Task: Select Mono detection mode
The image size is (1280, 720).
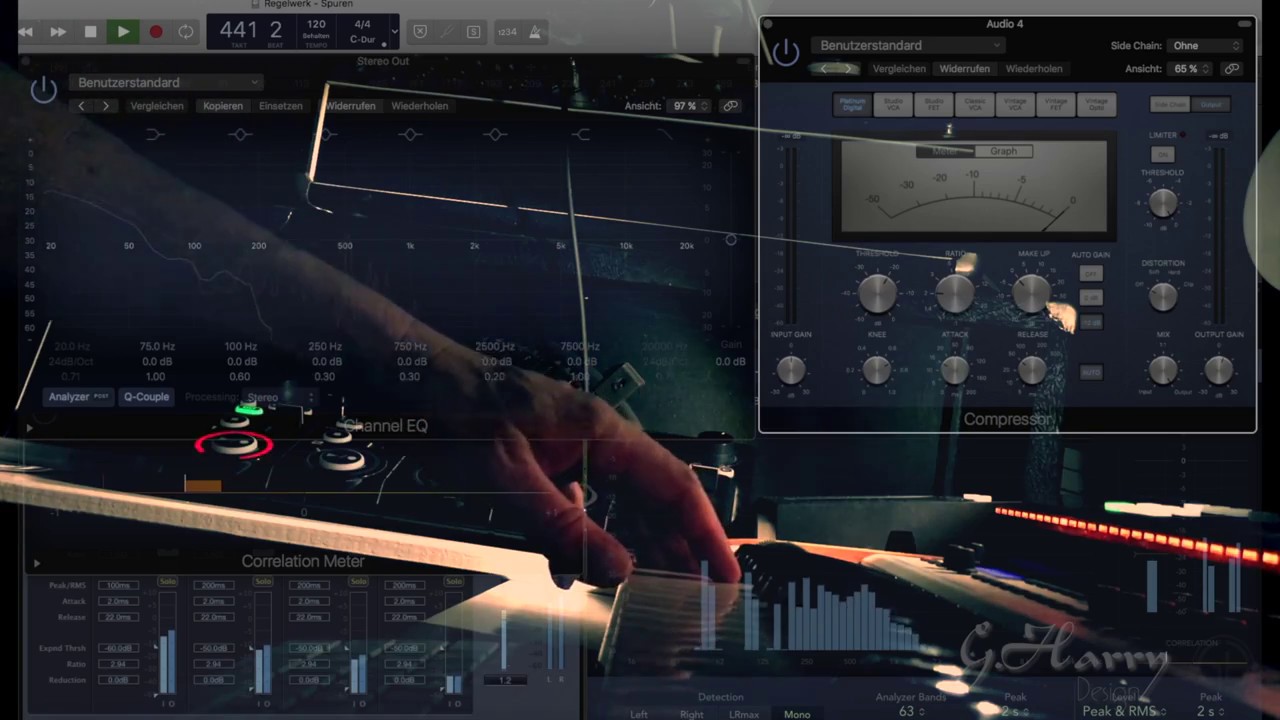Action: (x=797, y=714)
